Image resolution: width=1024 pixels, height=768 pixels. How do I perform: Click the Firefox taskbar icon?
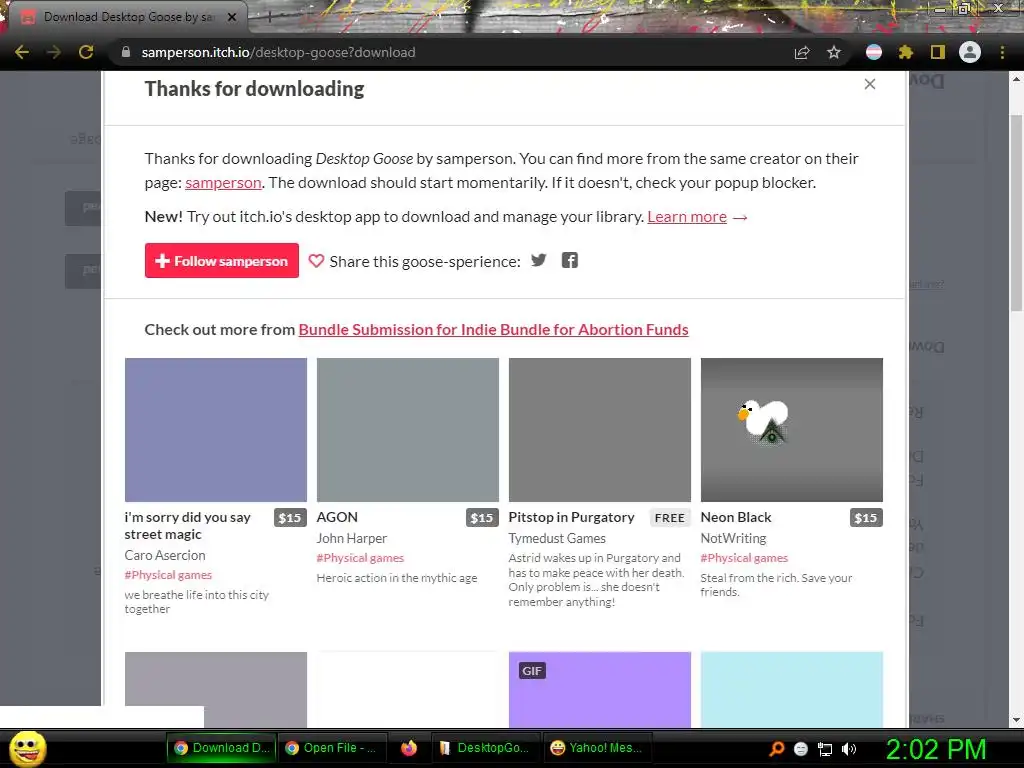[409, 748]
